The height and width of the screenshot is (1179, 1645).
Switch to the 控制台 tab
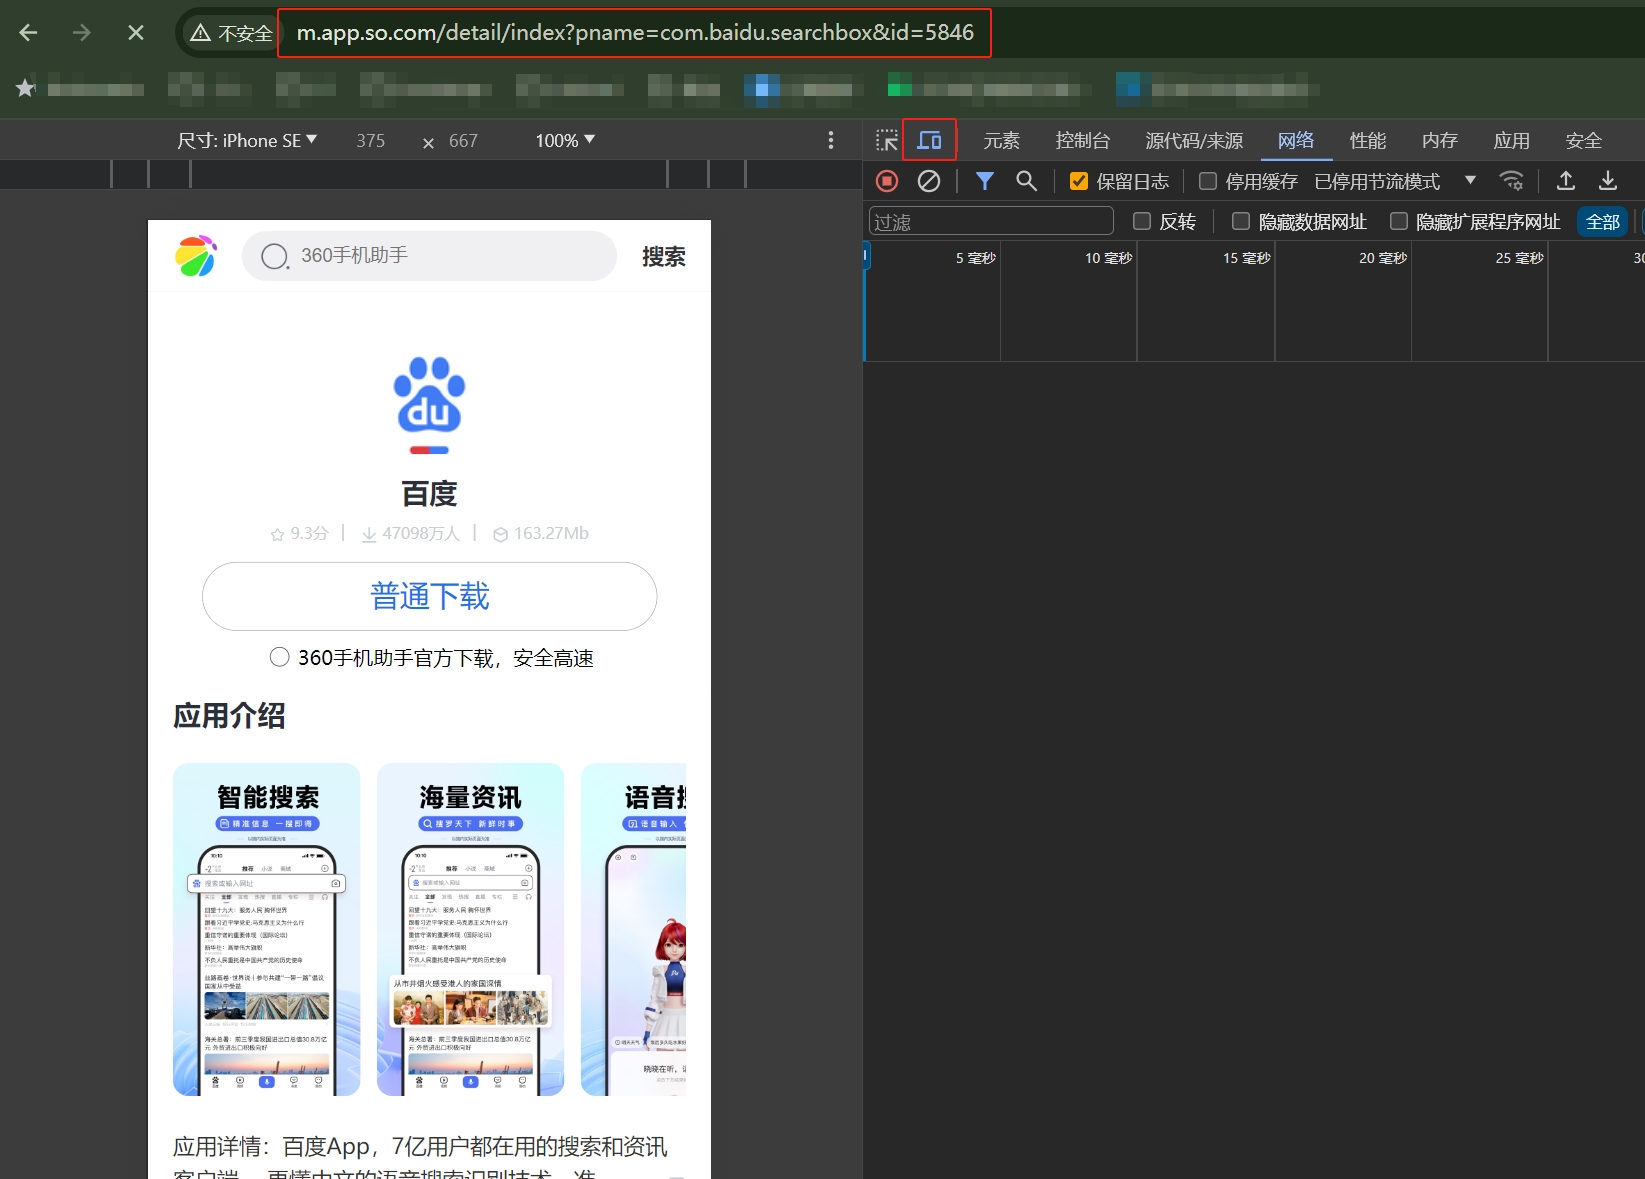click(1083, 140)
